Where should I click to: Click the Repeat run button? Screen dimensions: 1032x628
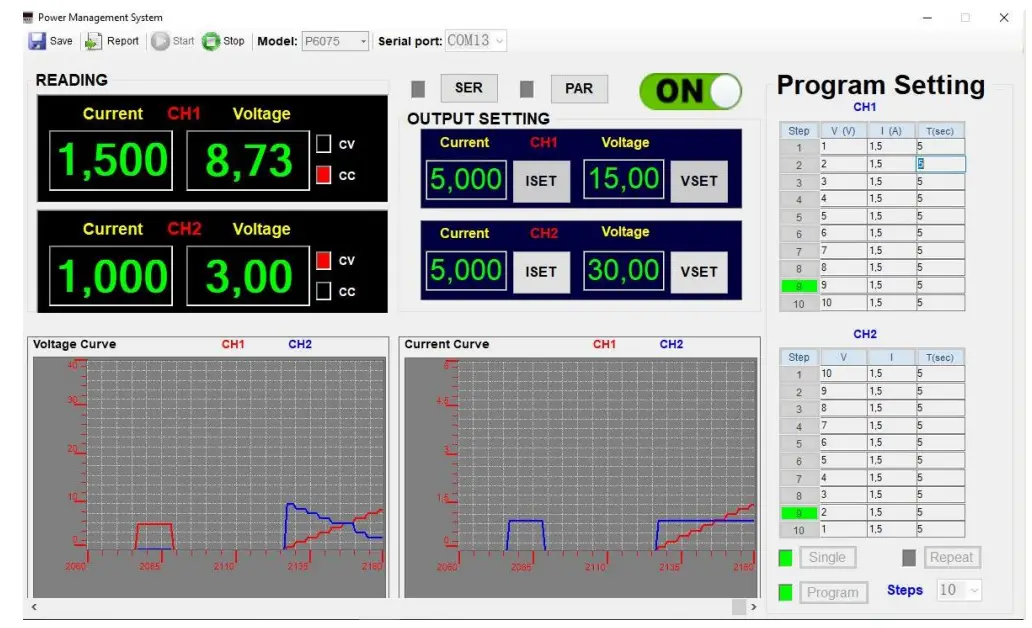[x=952, y=558]
